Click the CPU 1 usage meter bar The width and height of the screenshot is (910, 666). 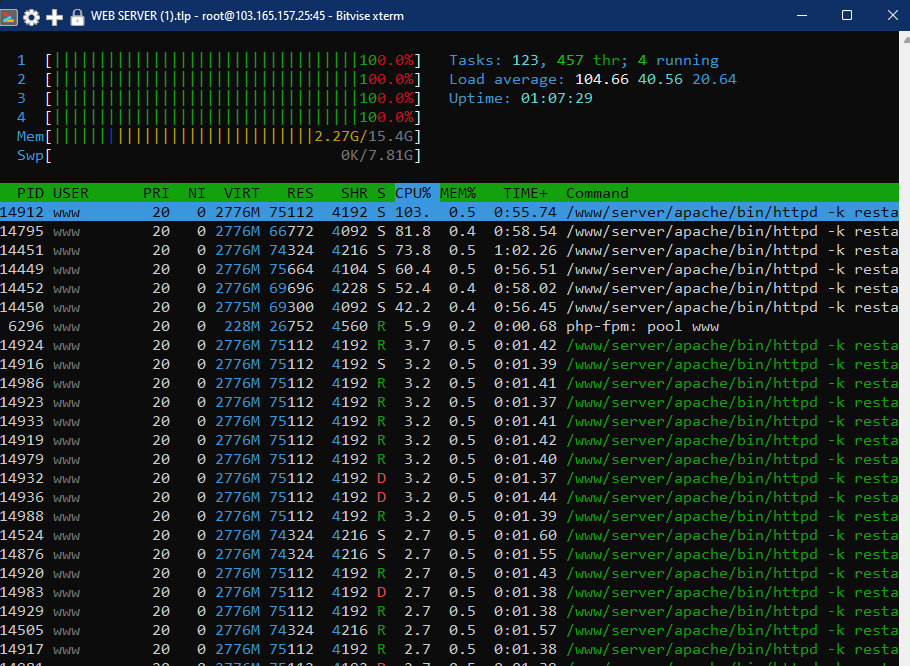(233, 60)
